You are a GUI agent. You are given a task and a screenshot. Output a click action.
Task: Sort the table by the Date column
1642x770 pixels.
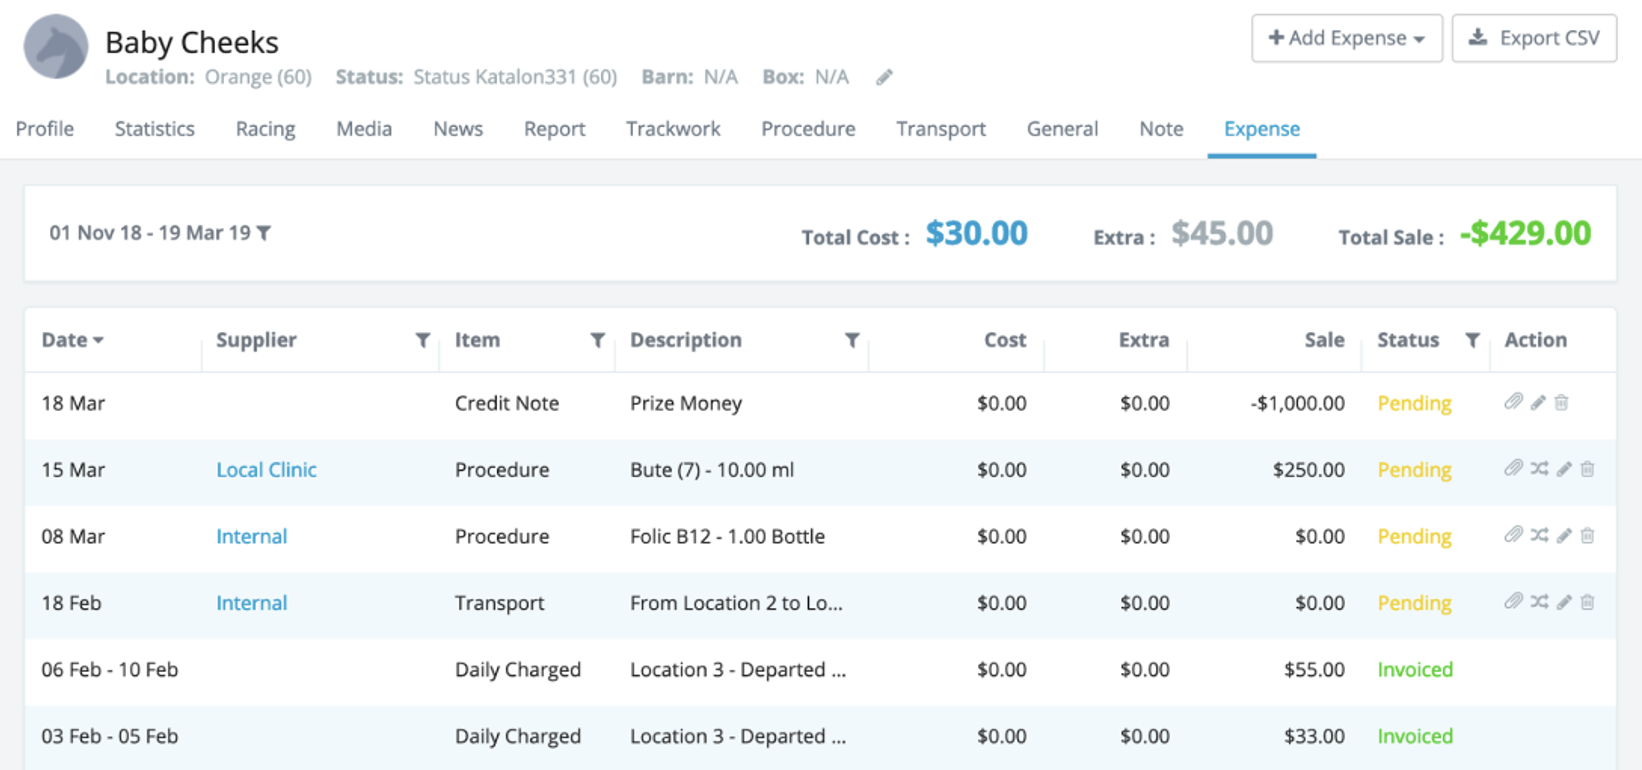click(72, 340)
